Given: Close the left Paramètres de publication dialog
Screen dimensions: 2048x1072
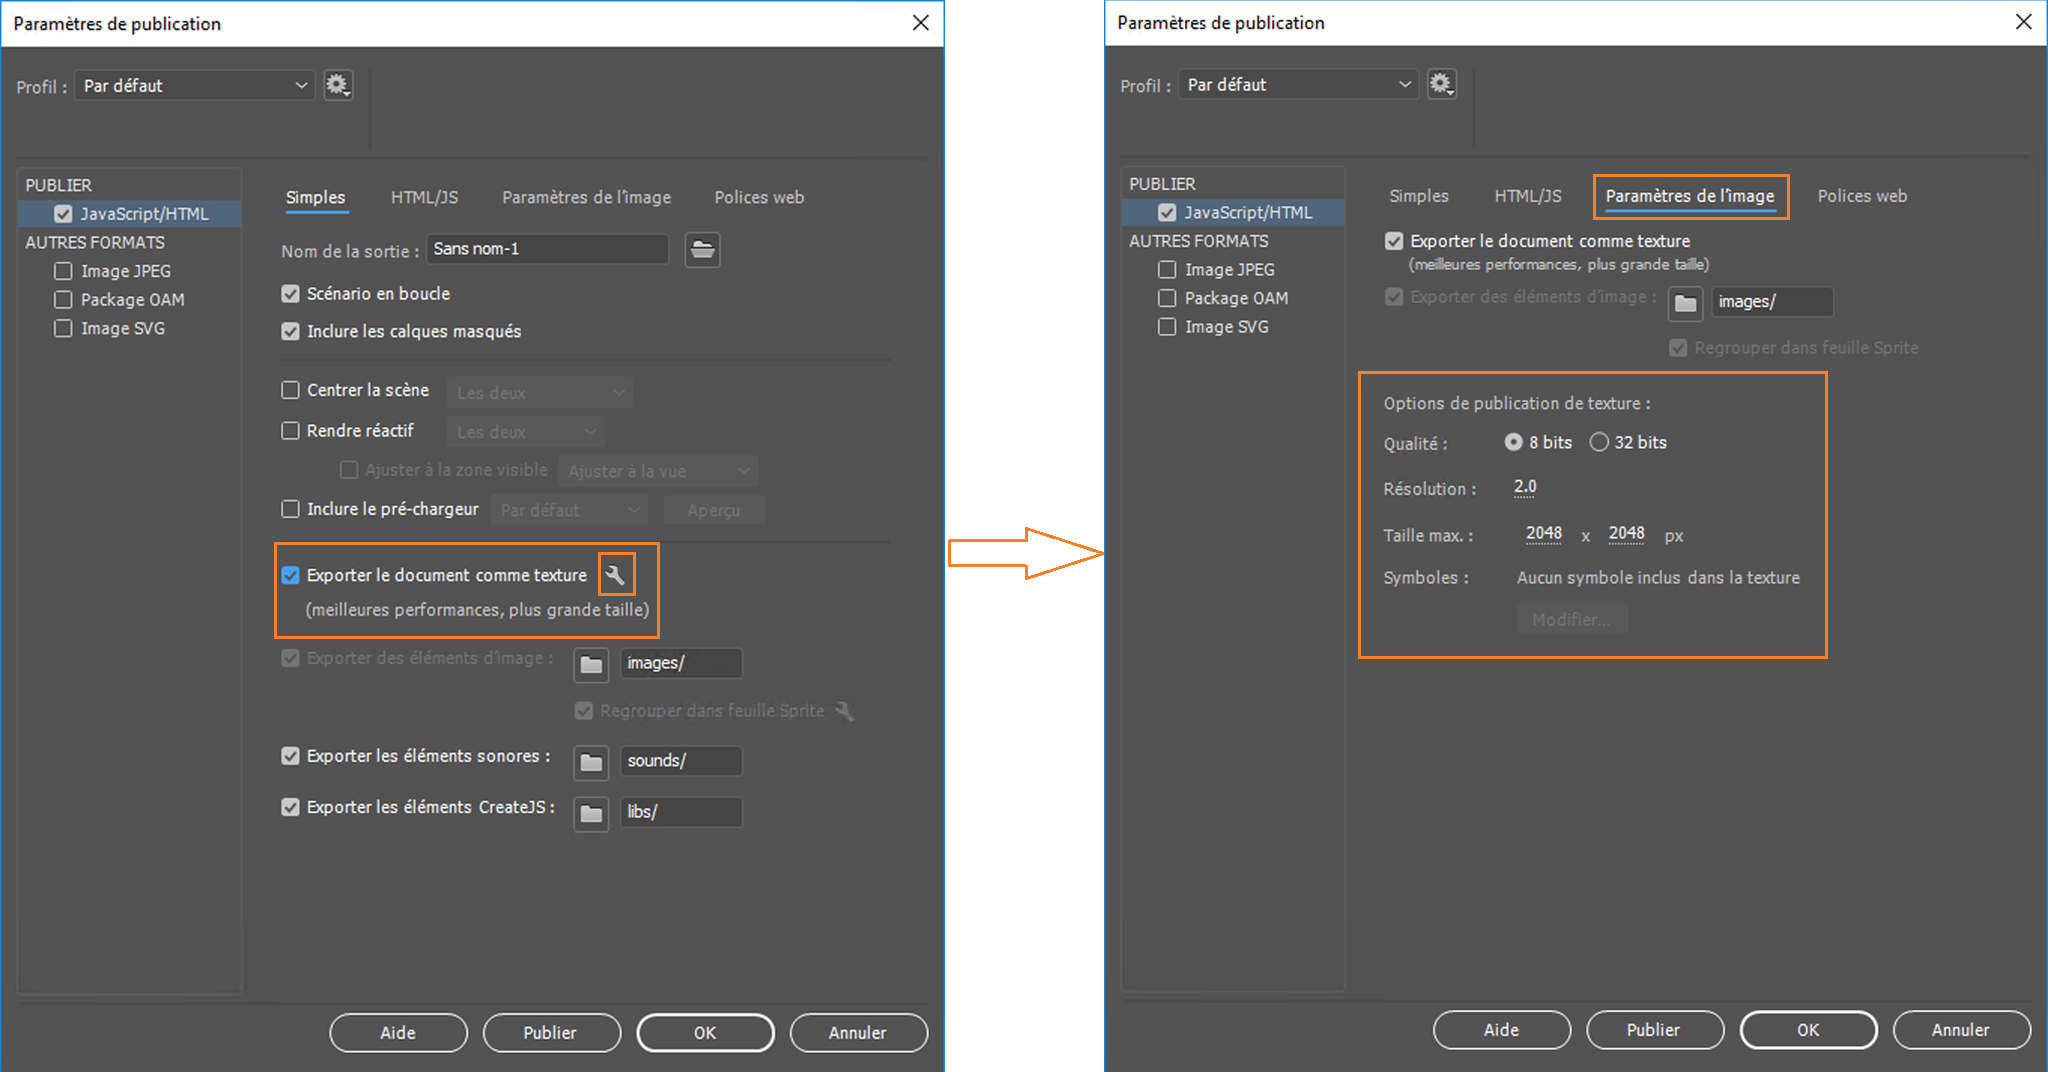Looking at the screenshot, I should click(x=921, y=23).
